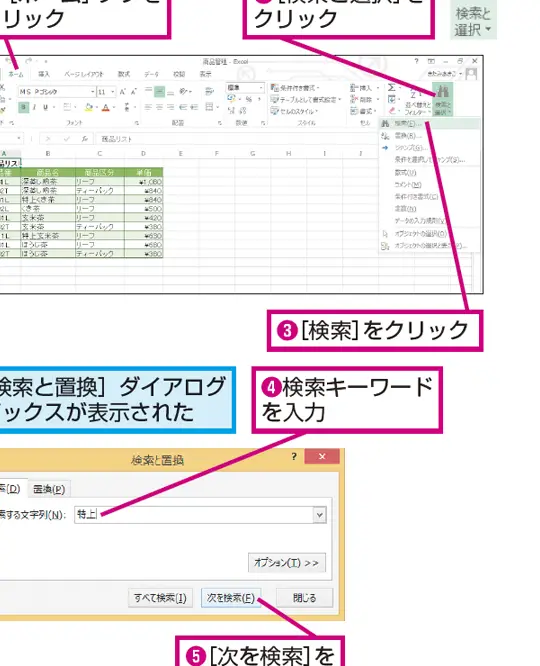Click the 商品区分 column header cell
This screenshot has height=666, width=540.
point(100,172)
